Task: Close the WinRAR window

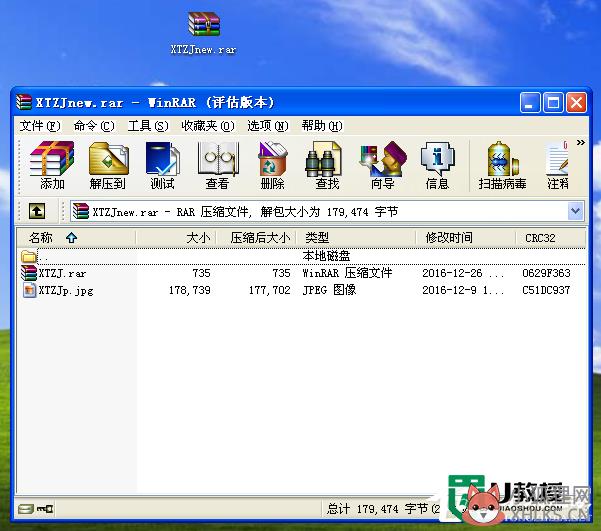Action: (x=576, y=103)
